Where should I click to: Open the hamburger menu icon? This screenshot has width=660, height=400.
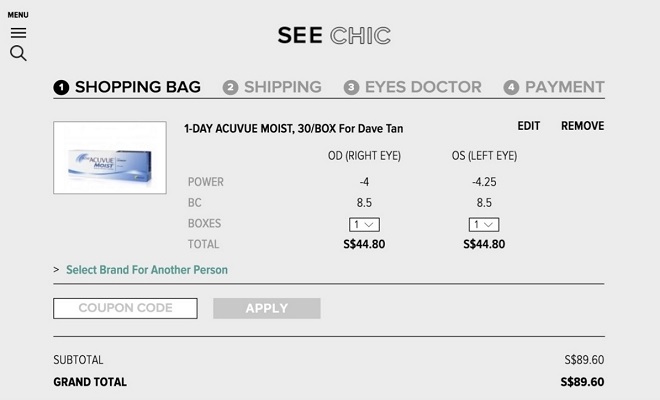click(x=18, y=32)
